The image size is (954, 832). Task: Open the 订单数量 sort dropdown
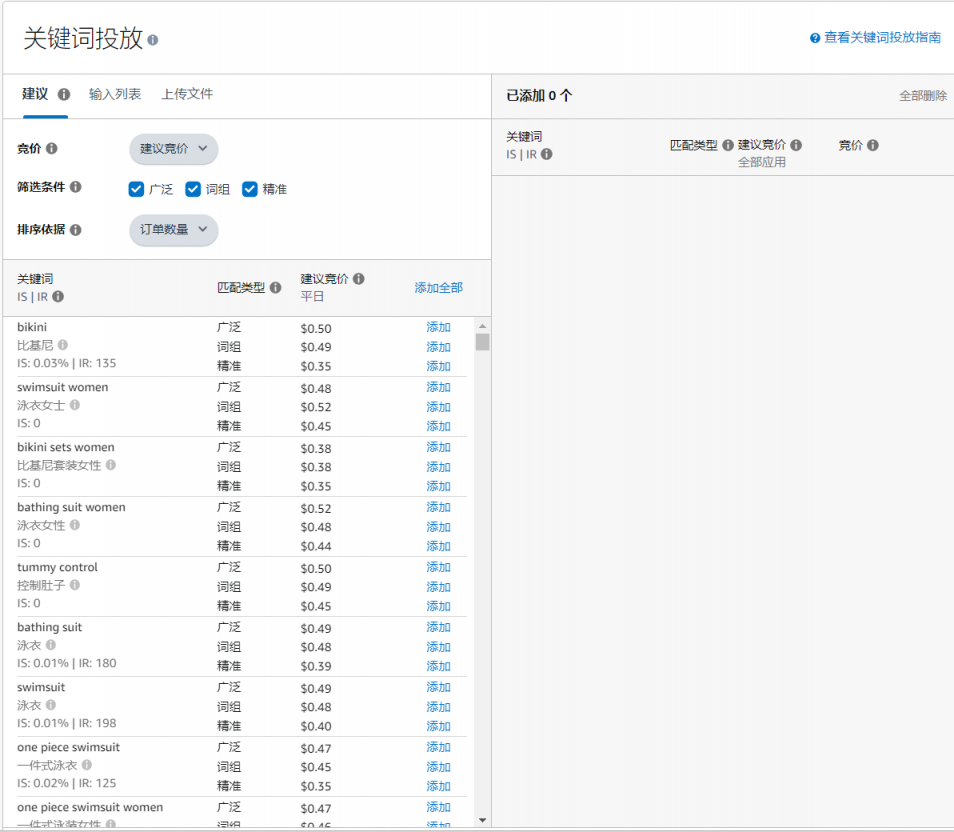click(x=173, y=230)
